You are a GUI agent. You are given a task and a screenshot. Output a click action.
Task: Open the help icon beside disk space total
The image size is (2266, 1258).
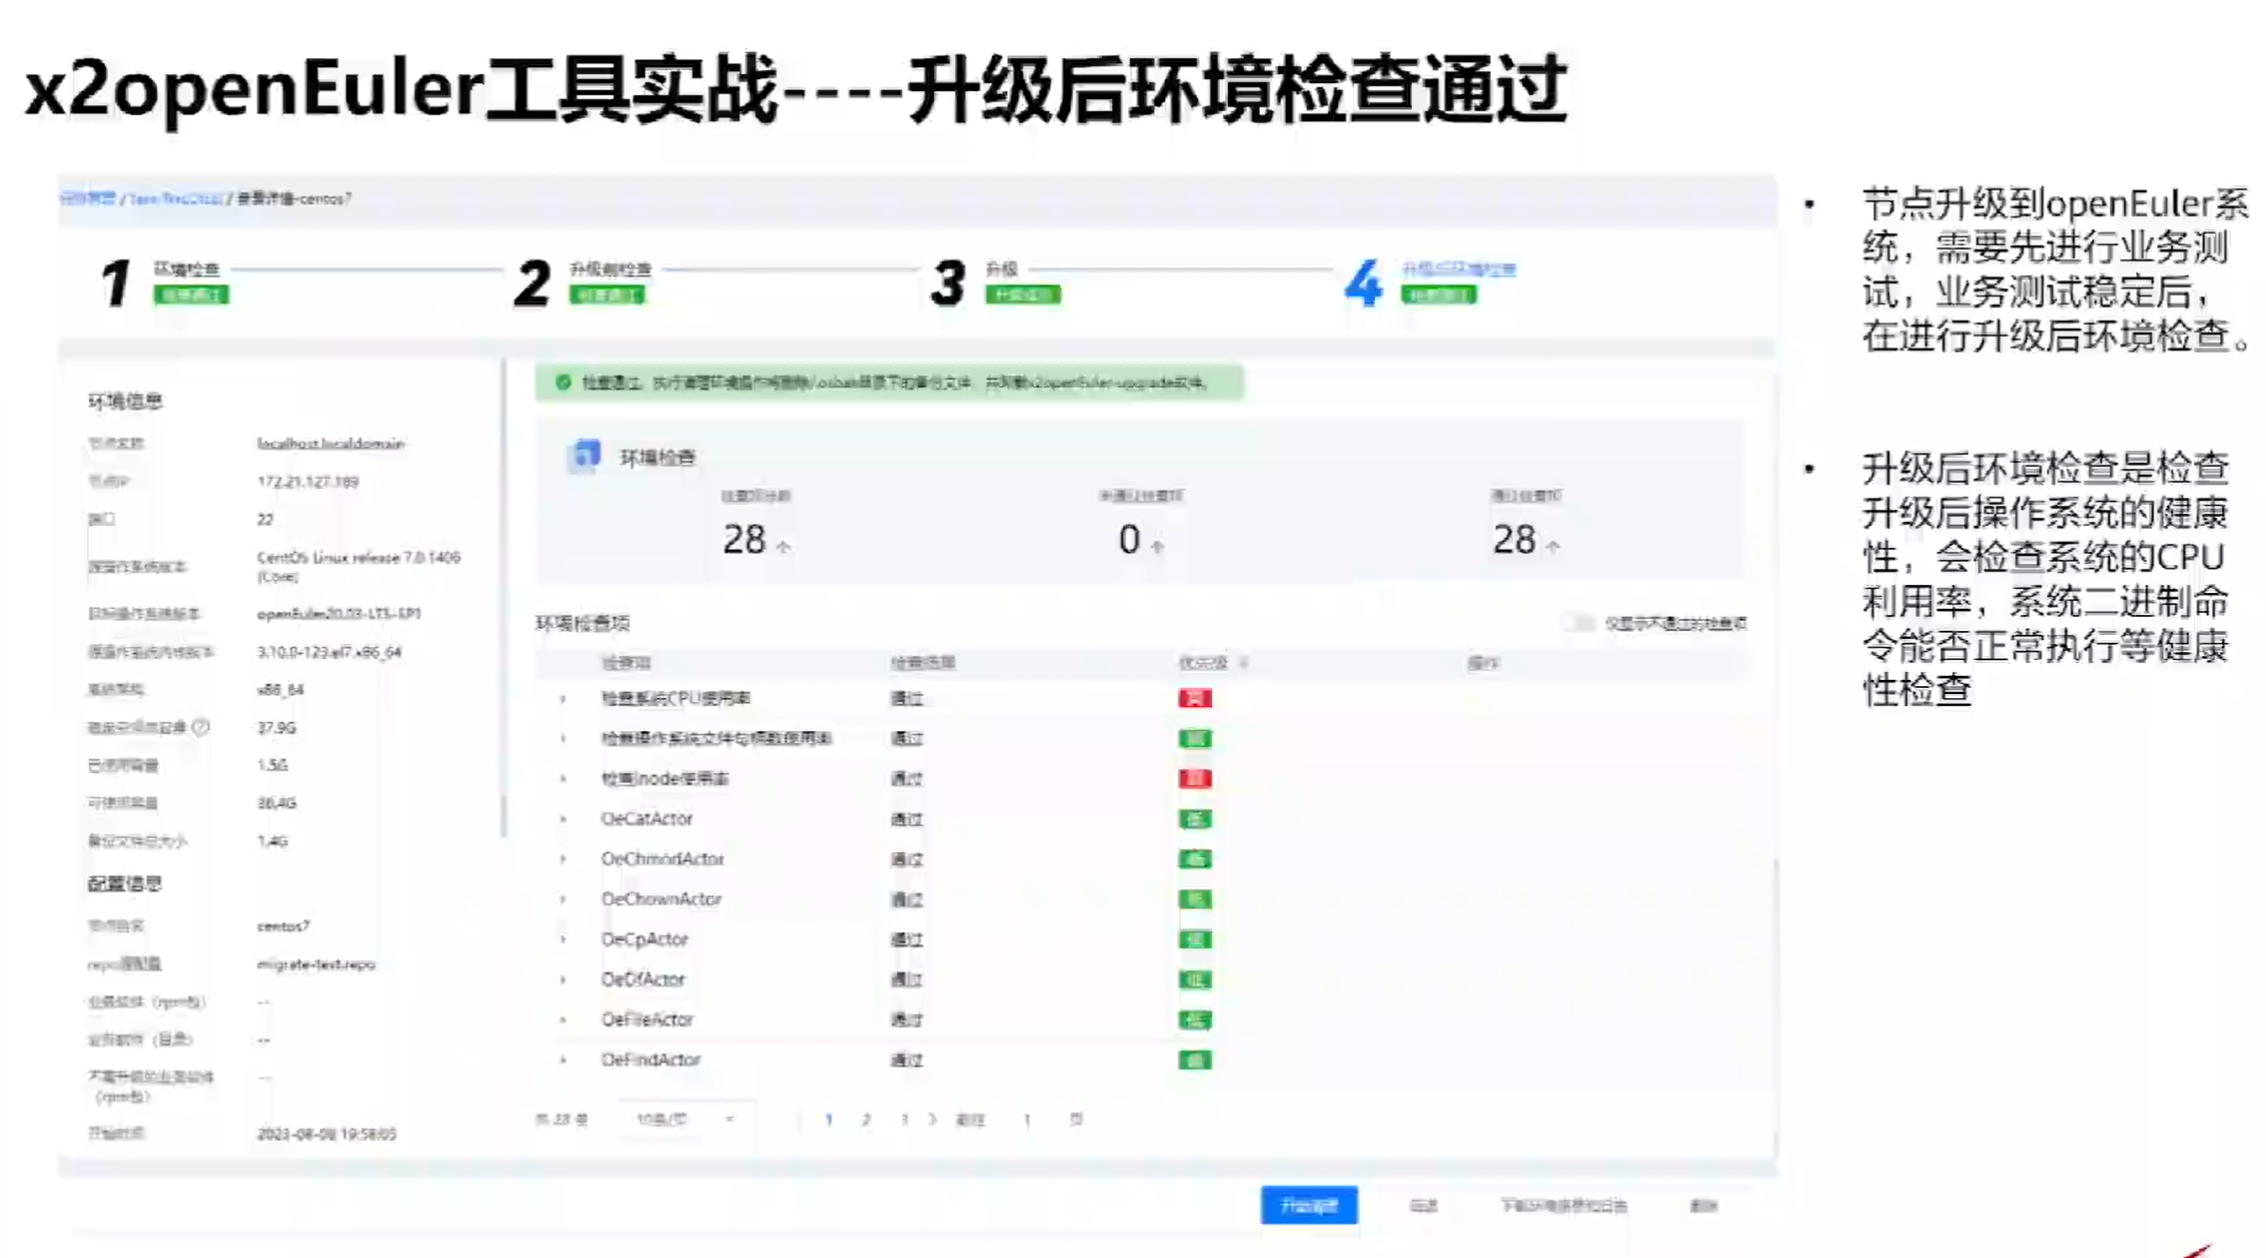pyautogui.click(x=201, y=727)
